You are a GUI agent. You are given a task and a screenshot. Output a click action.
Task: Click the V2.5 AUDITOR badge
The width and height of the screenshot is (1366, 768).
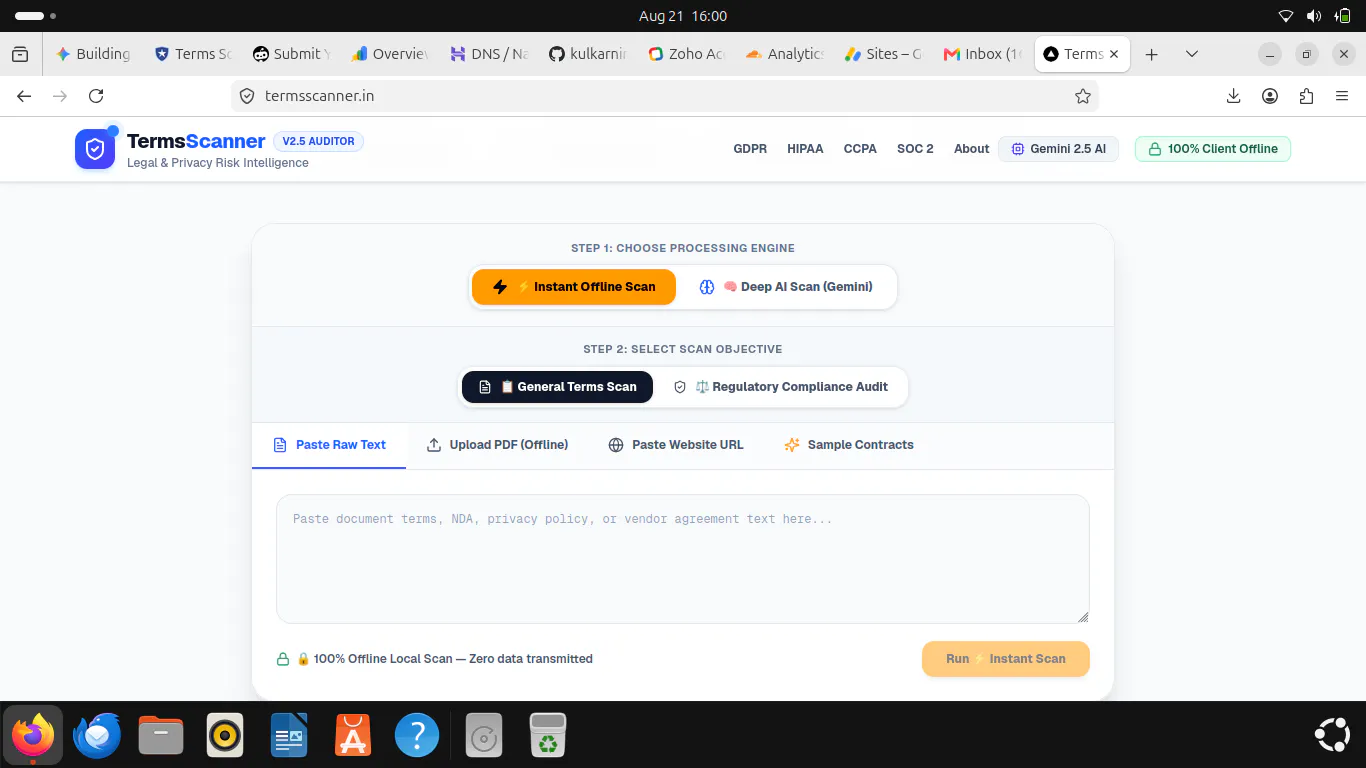click(318, 141)
